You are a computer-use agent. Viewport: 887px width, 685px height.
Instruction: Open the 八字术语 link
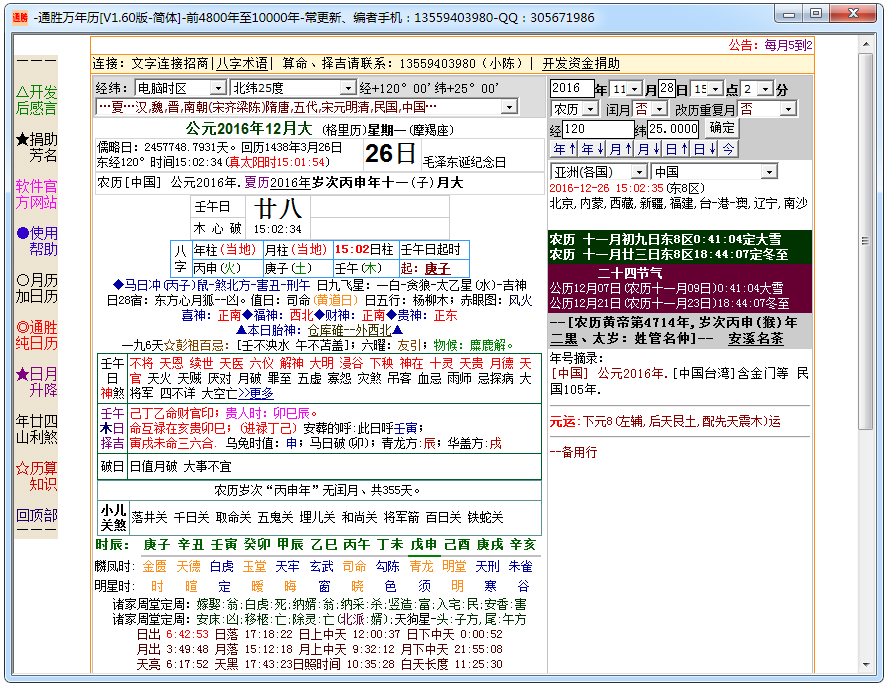click(242, 63)
